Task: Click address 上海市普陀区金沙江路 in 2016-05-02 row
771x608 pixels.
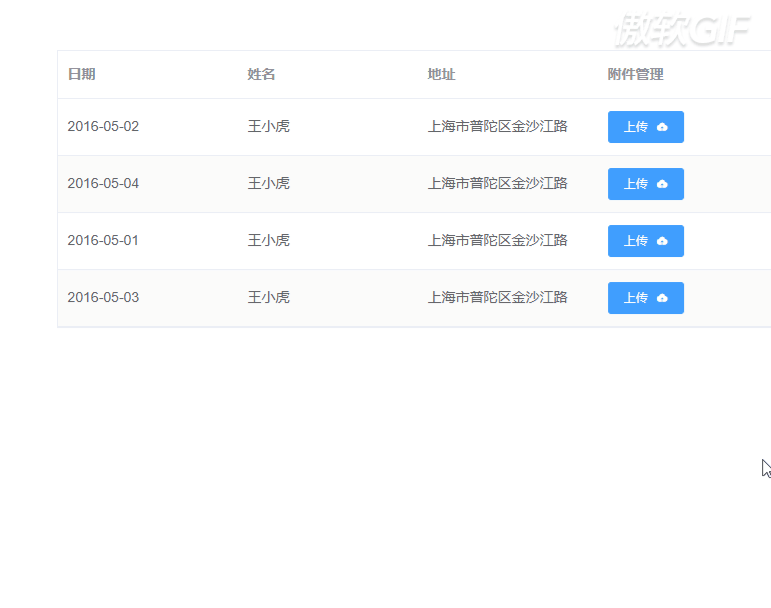Action: point(498,126)
